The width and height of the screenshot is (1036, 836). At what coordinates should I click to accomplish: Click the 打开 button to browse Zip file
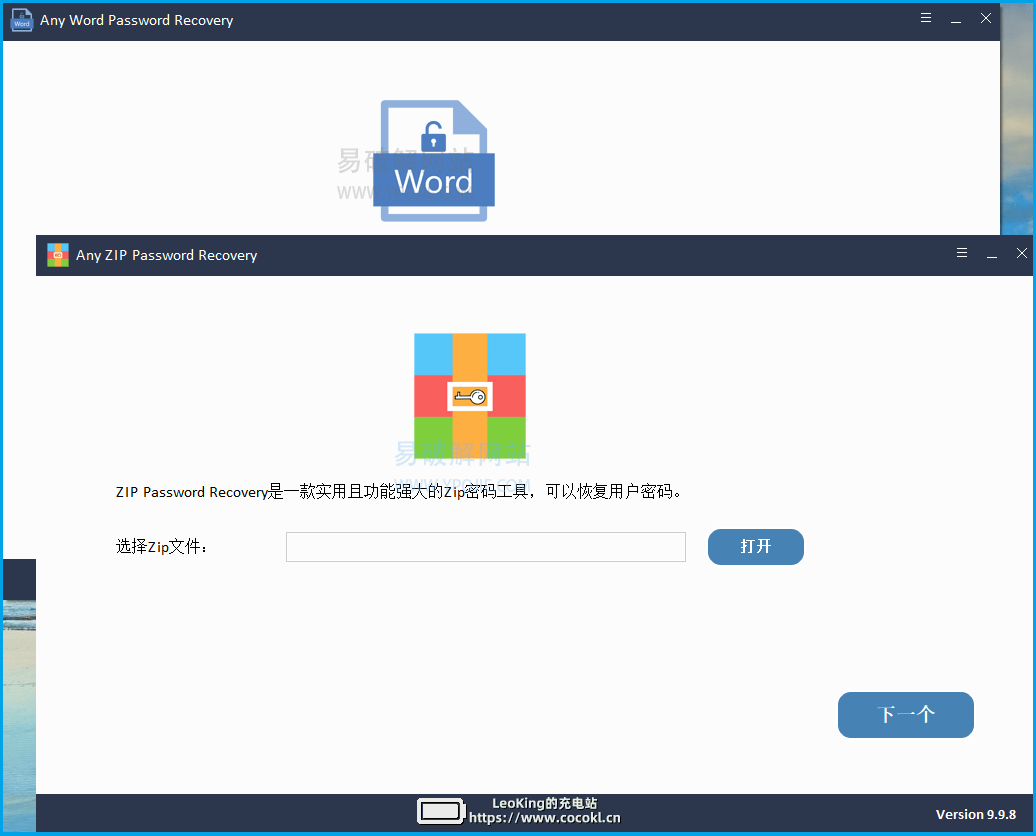[x=755, y=547]
